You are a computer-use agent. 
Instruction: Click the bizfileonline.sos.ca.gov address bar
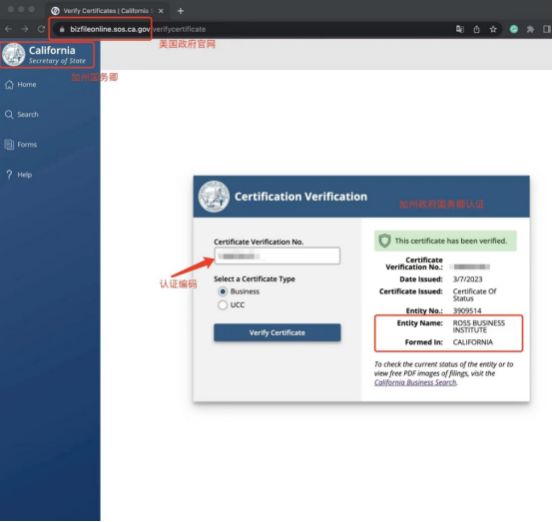click(247, 29)
